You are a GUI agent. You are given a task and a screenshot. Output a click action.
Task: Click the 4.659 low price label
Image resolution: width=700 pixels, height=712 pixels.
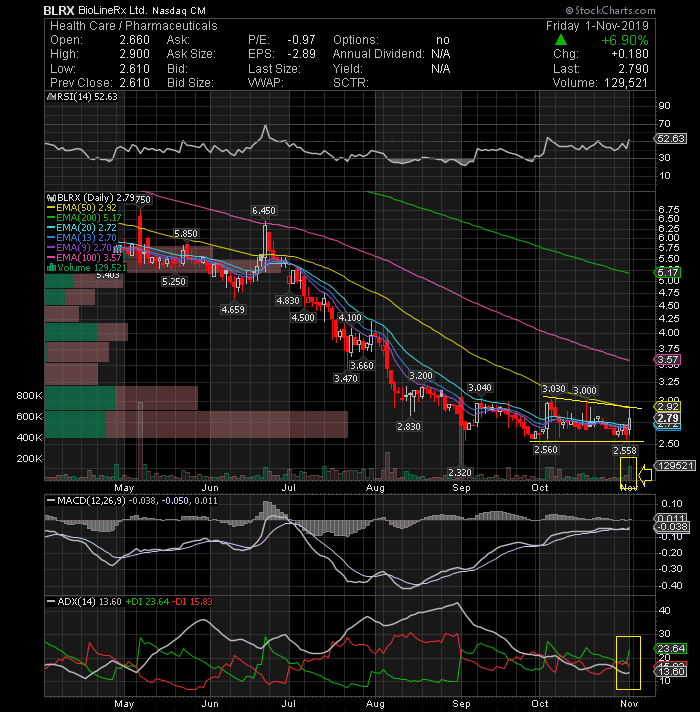point(233,310)
